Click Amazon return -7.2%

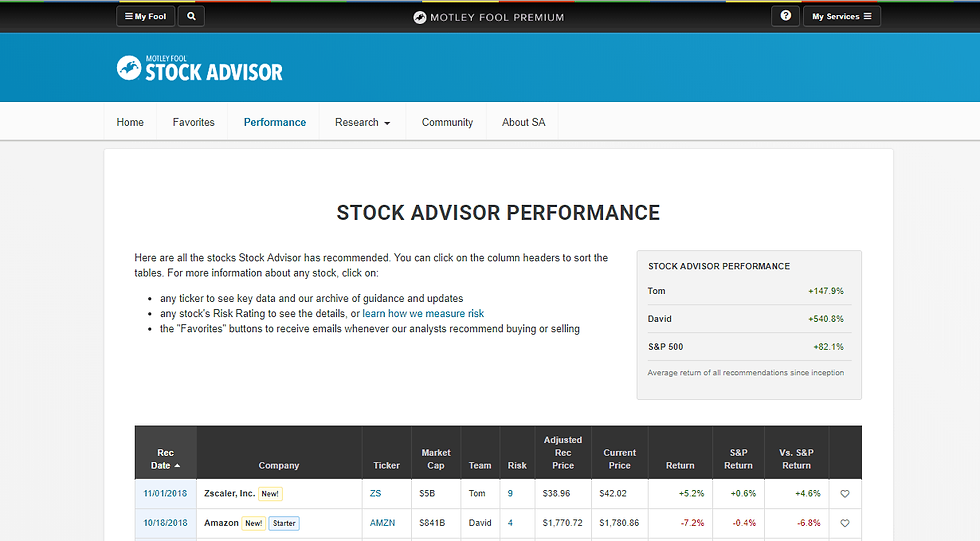point(692,523)
